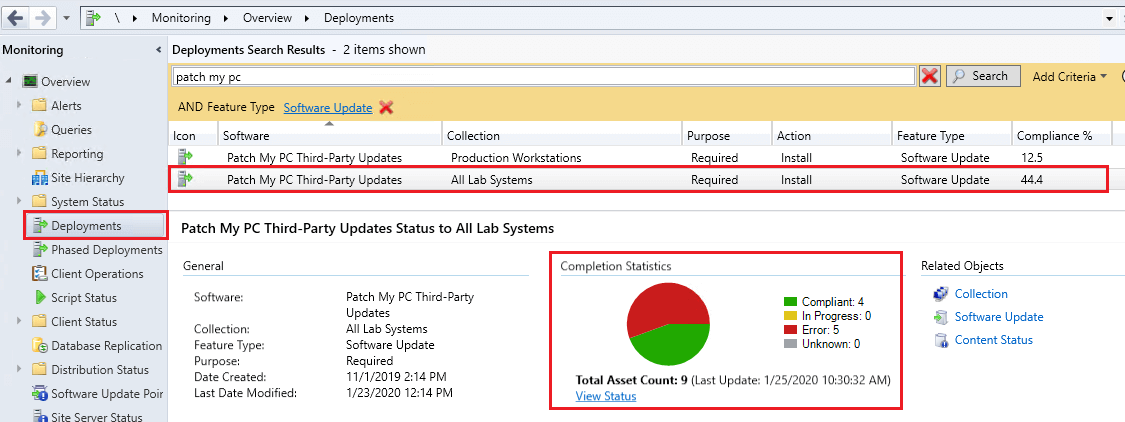Sort by the Purpose column header

727,136
